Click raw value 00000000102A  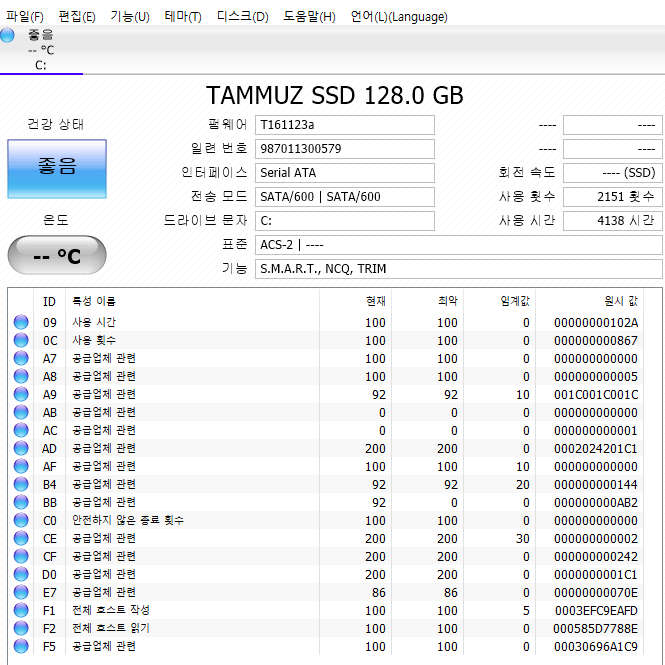pos(596,323)
